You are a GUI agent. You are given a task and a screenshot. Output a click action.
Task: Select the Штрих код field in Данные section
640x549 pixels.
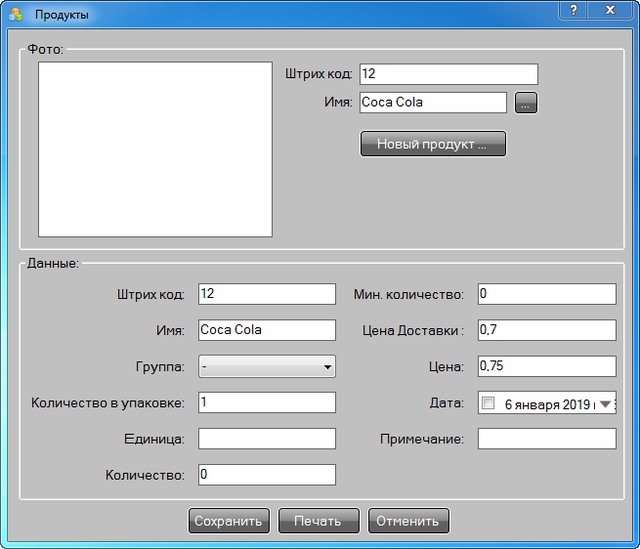[x=267, y=294]
